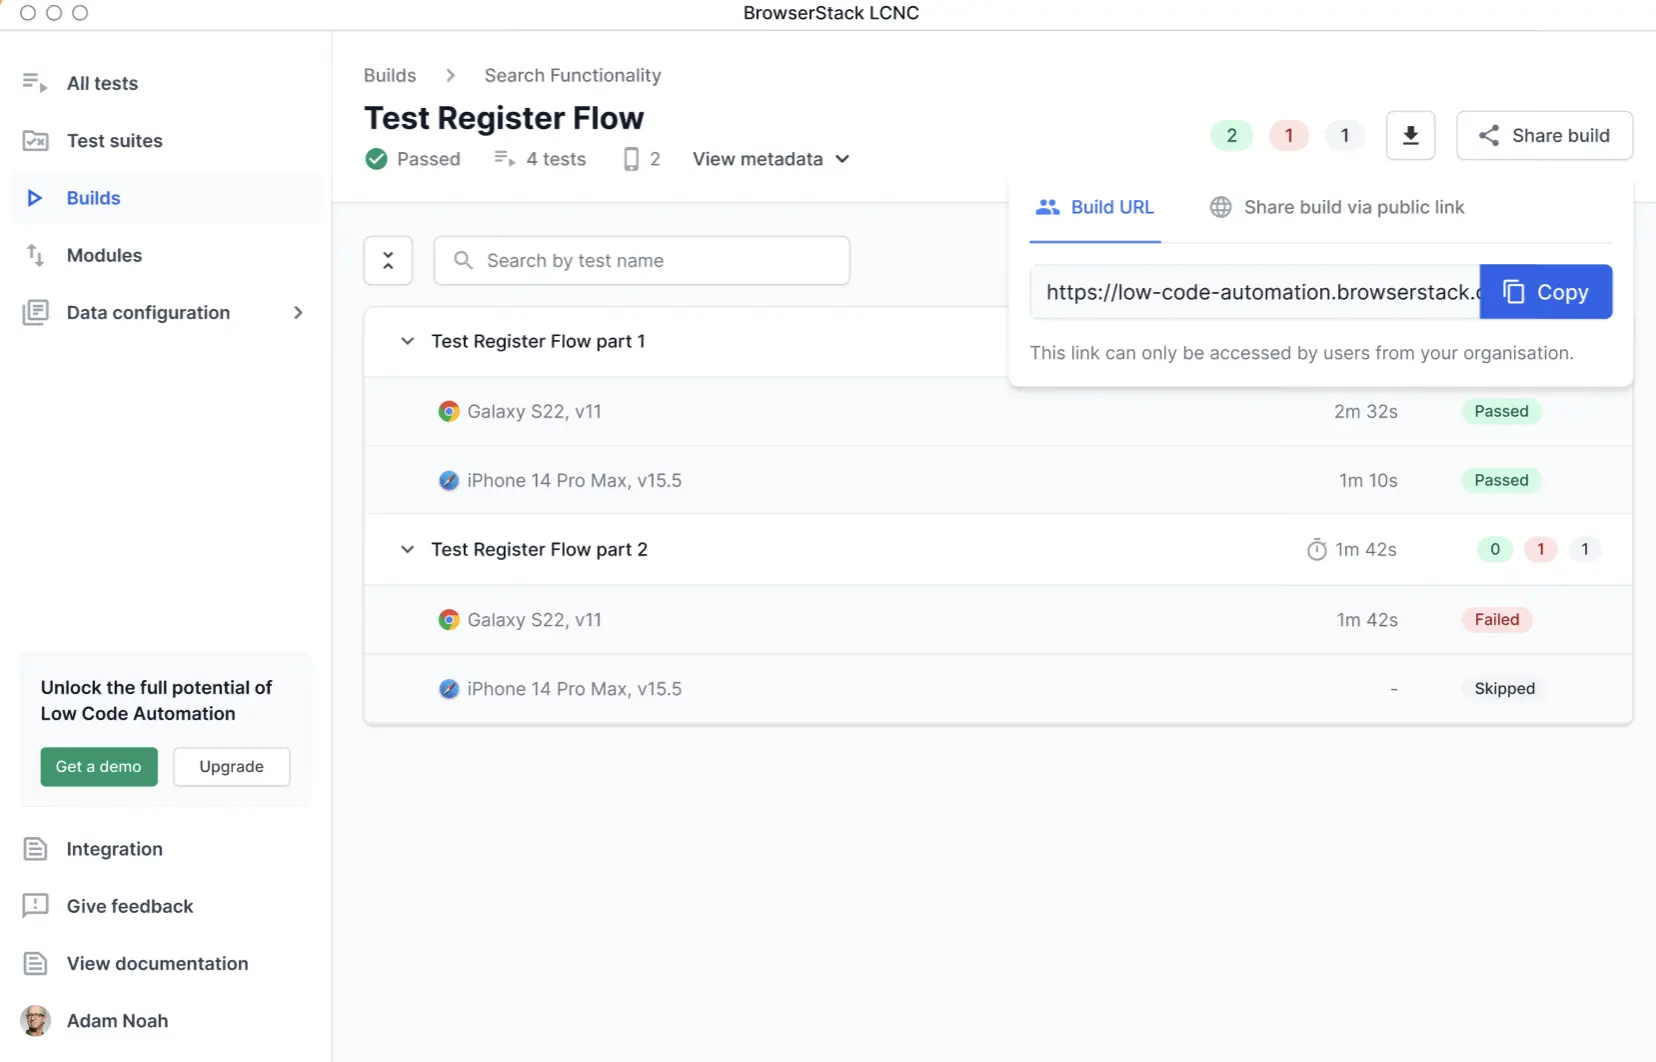
Task: Go to Builds breadcrumb link
Action: (390, 75)
